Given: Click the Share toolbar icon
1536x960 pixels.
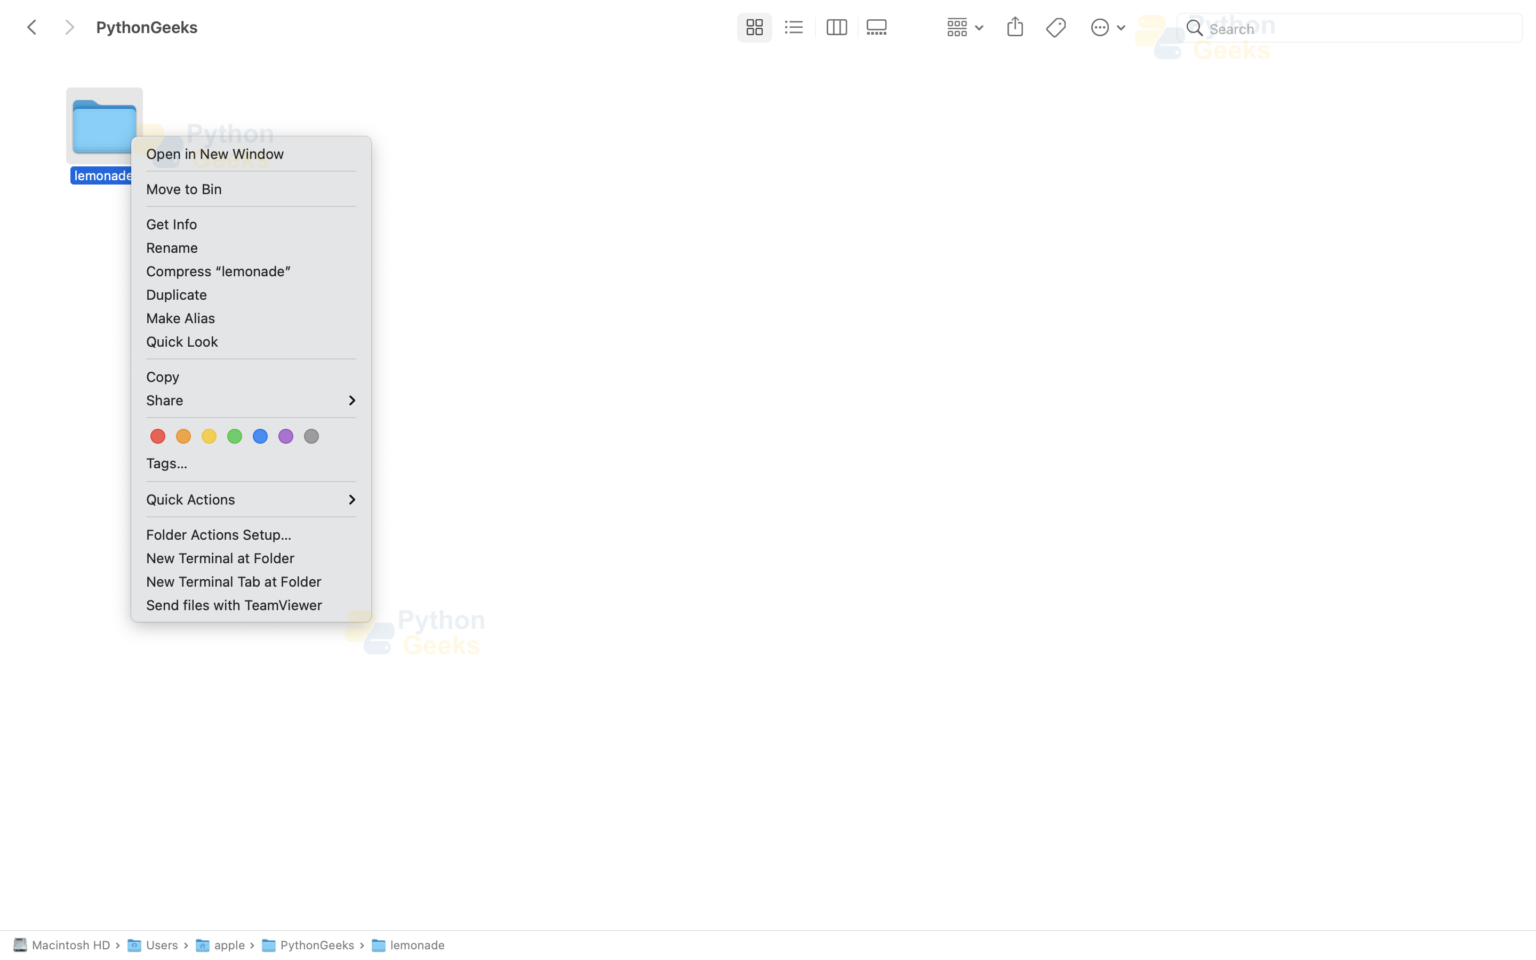Looking at the screenshot, I should [1015, 28].
